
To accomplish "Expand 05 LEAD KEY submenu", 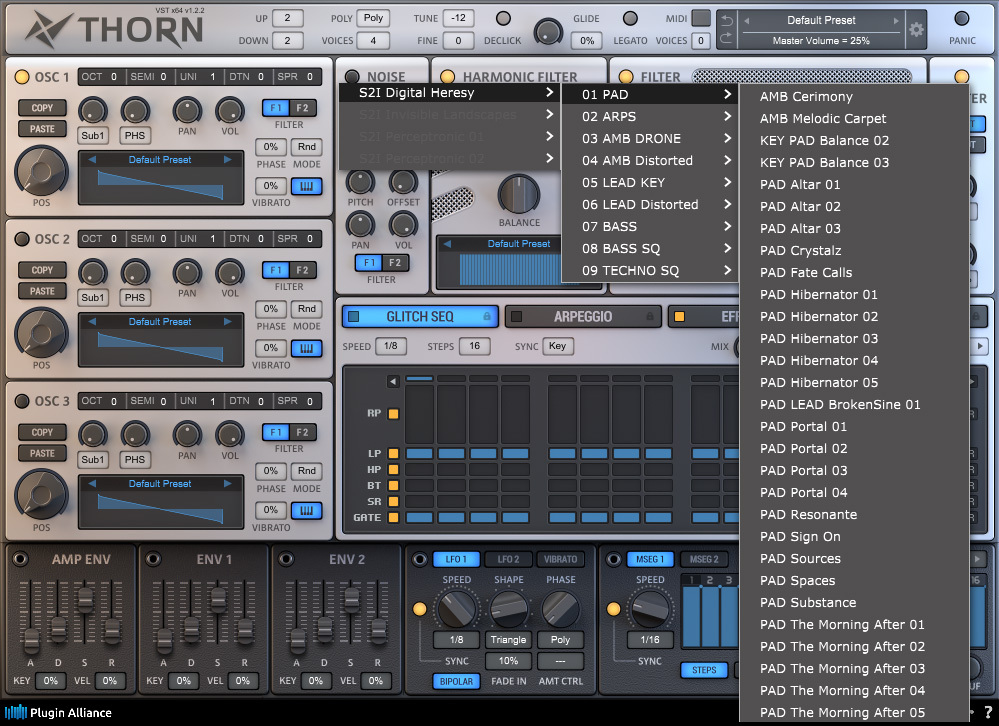I will pyautogui.click(x=649, y=182).
